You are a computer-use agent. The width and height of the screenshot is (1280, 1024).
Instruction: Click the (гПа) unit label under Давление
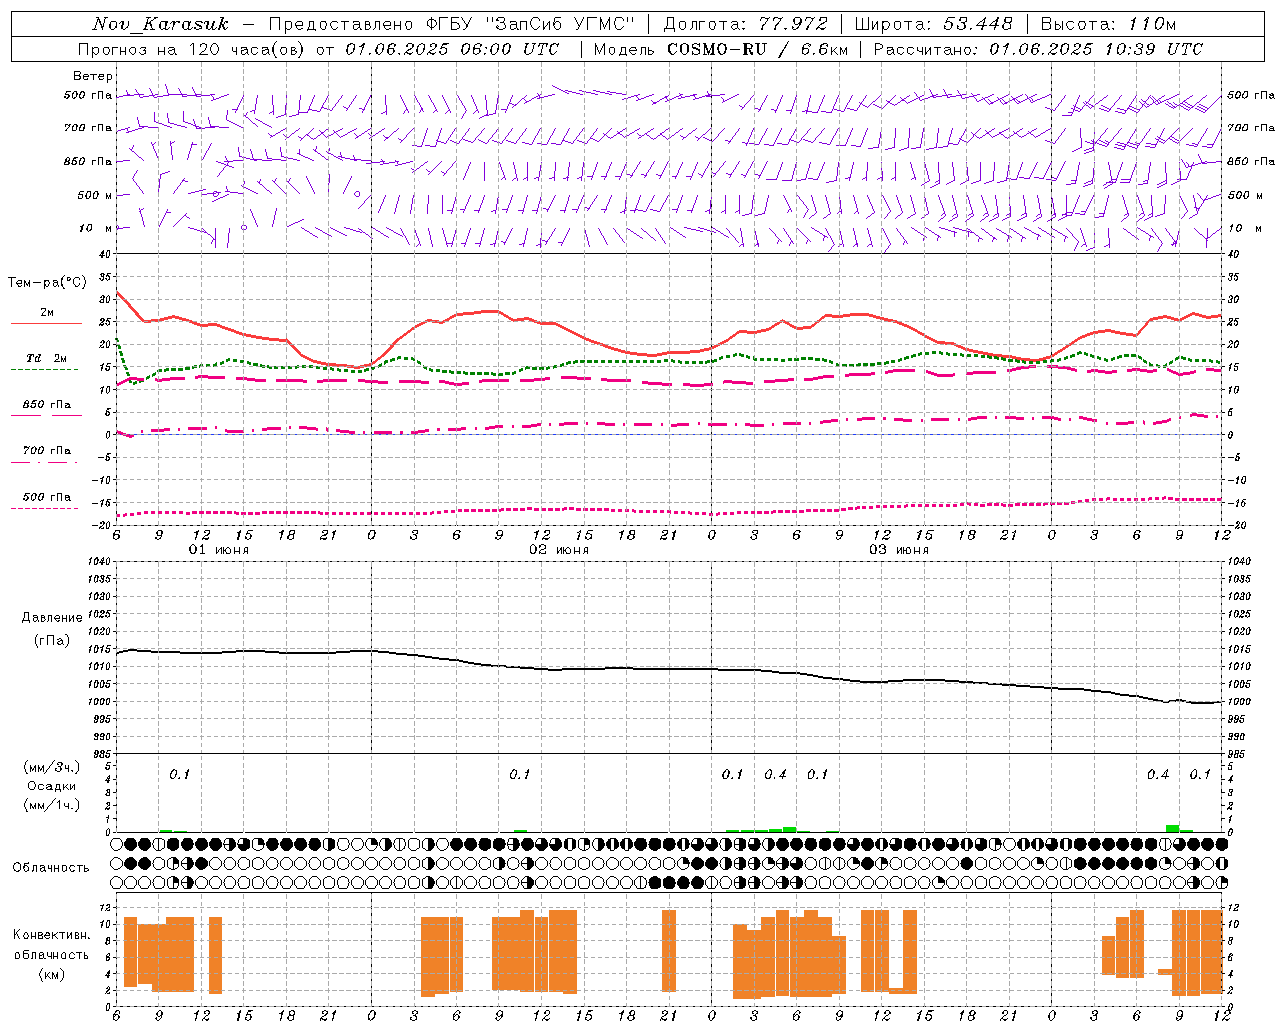[52, 640]
